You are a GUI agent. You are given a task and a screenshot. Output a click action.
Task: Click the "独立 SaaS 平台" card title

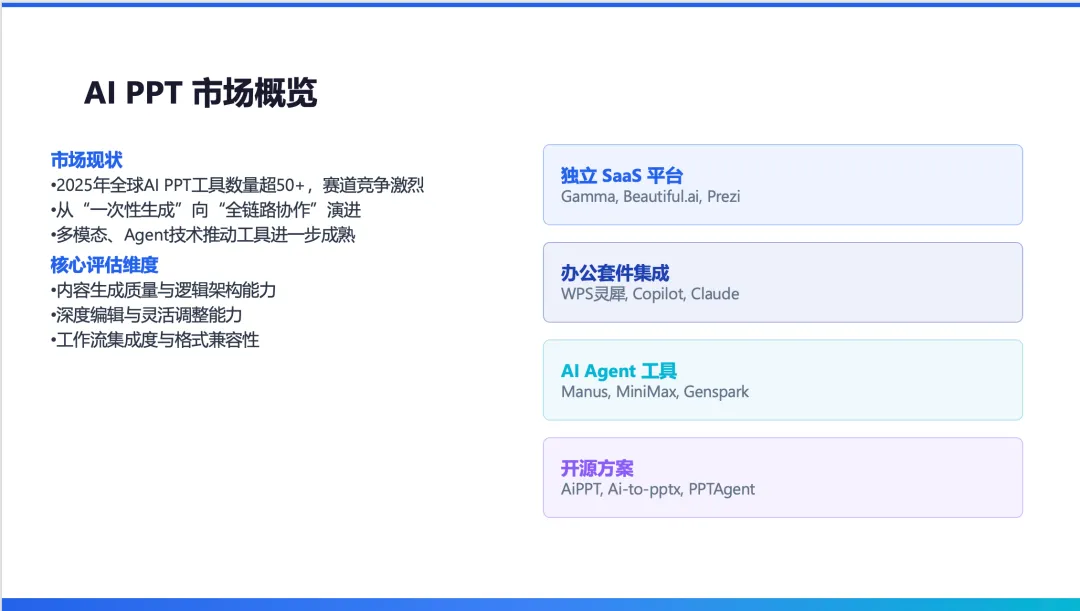tap(622, 175)
